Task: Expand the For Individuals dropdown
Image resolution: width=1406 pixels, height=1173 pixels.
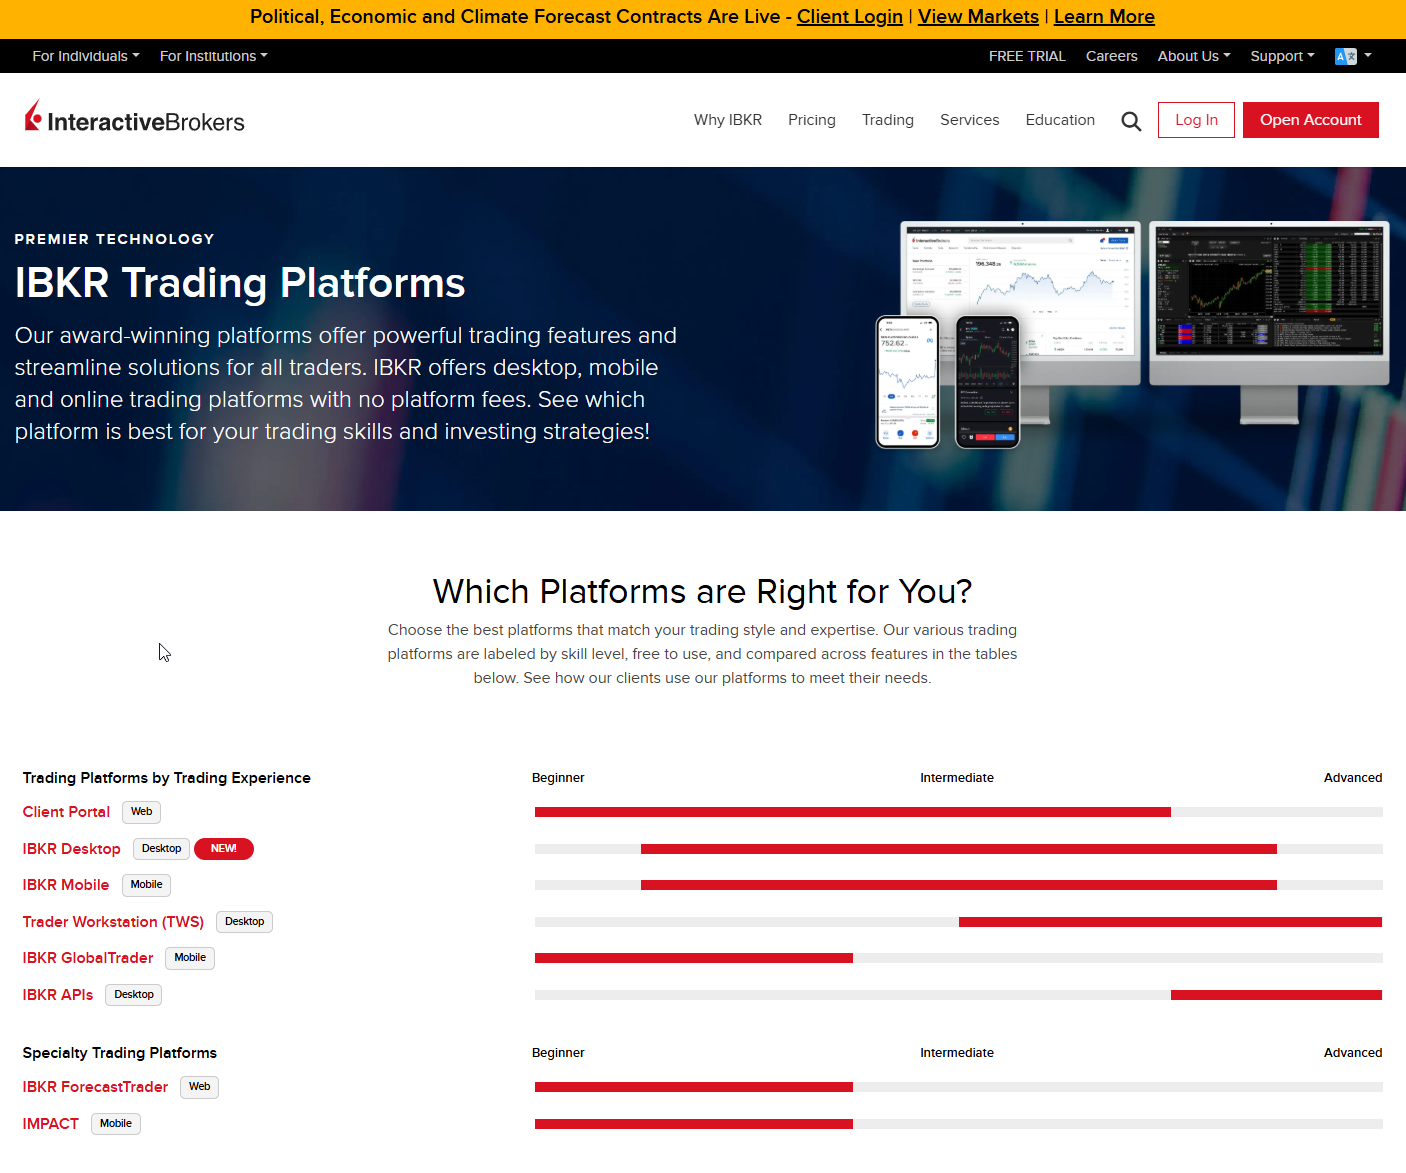Action: [x=85, y=56]
